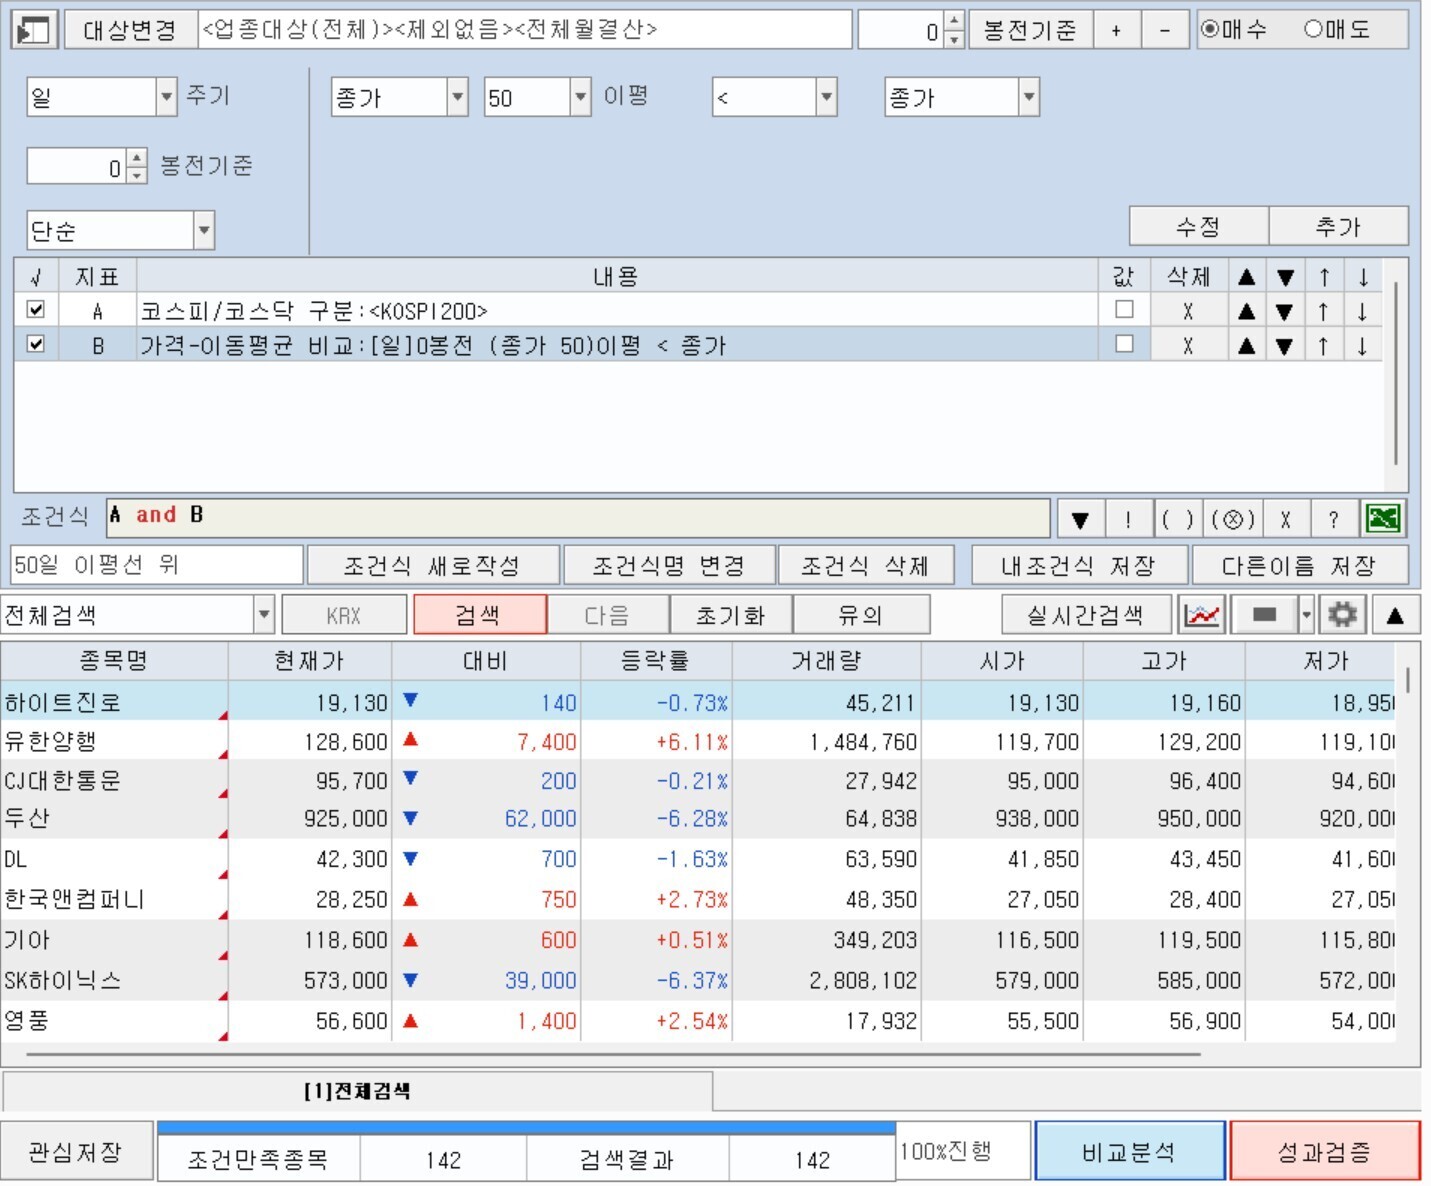Switch to the [1]전체검색 tab
1431x1186 pixels.
pos(357,1091)
